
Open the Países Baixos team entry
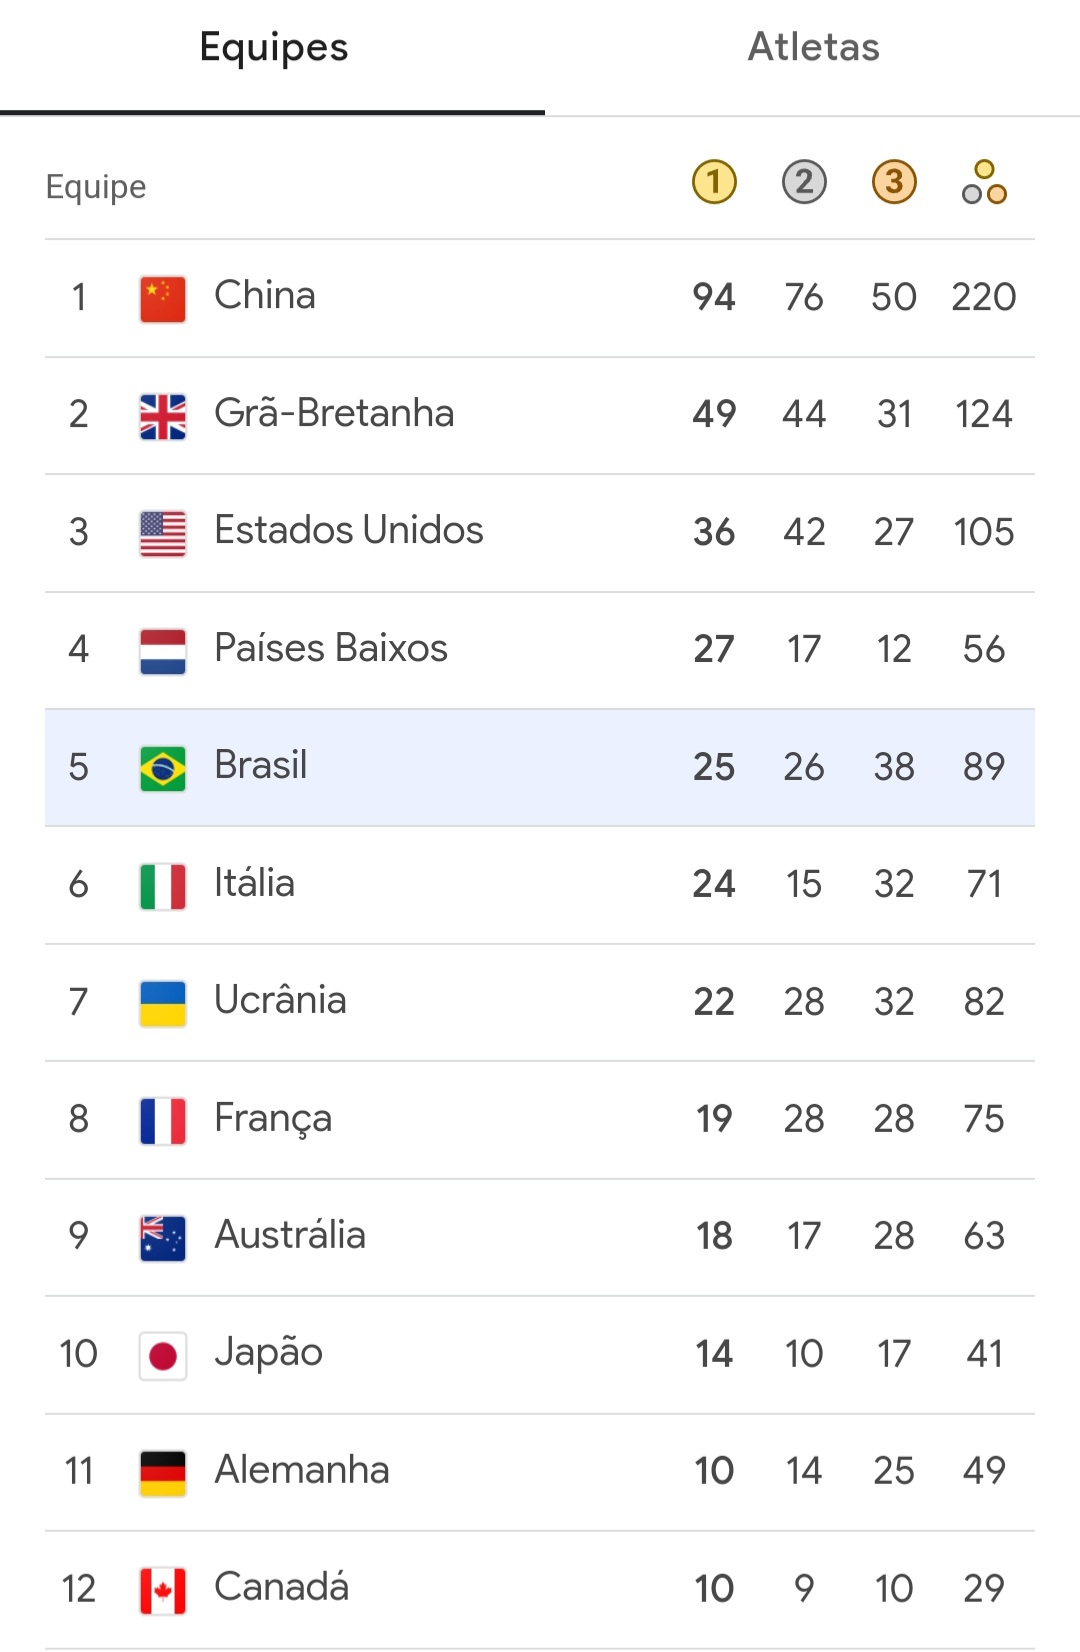click(x=540, y=650)
